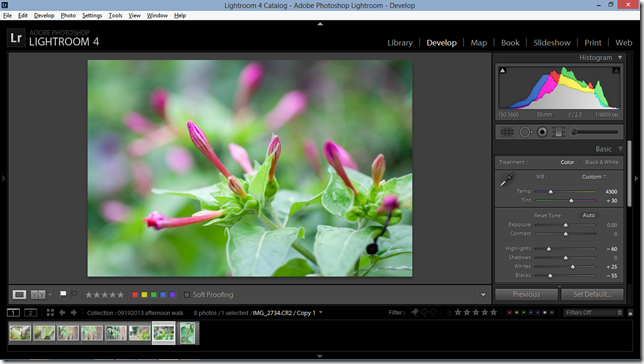Hide the right panel group

[x=637, y=178]
